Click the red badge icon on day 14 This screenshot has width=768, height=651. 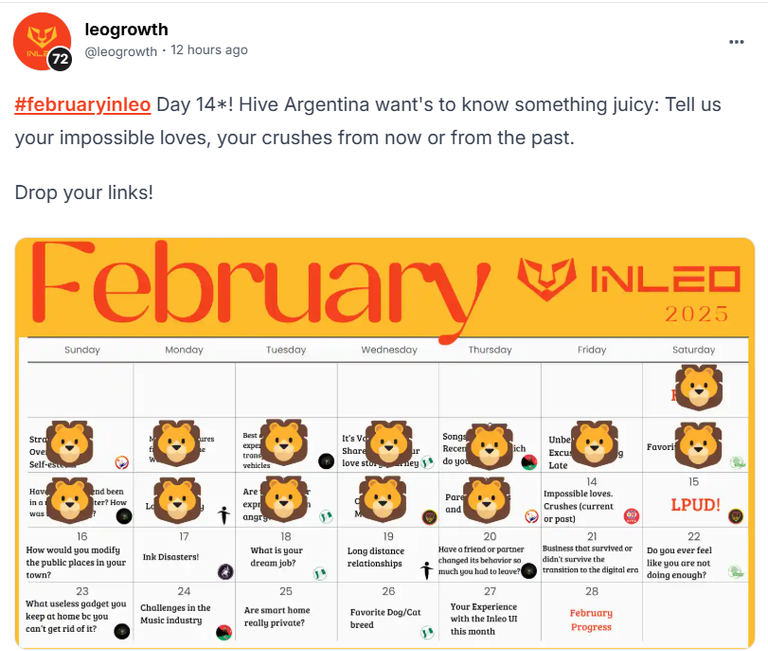631,516
